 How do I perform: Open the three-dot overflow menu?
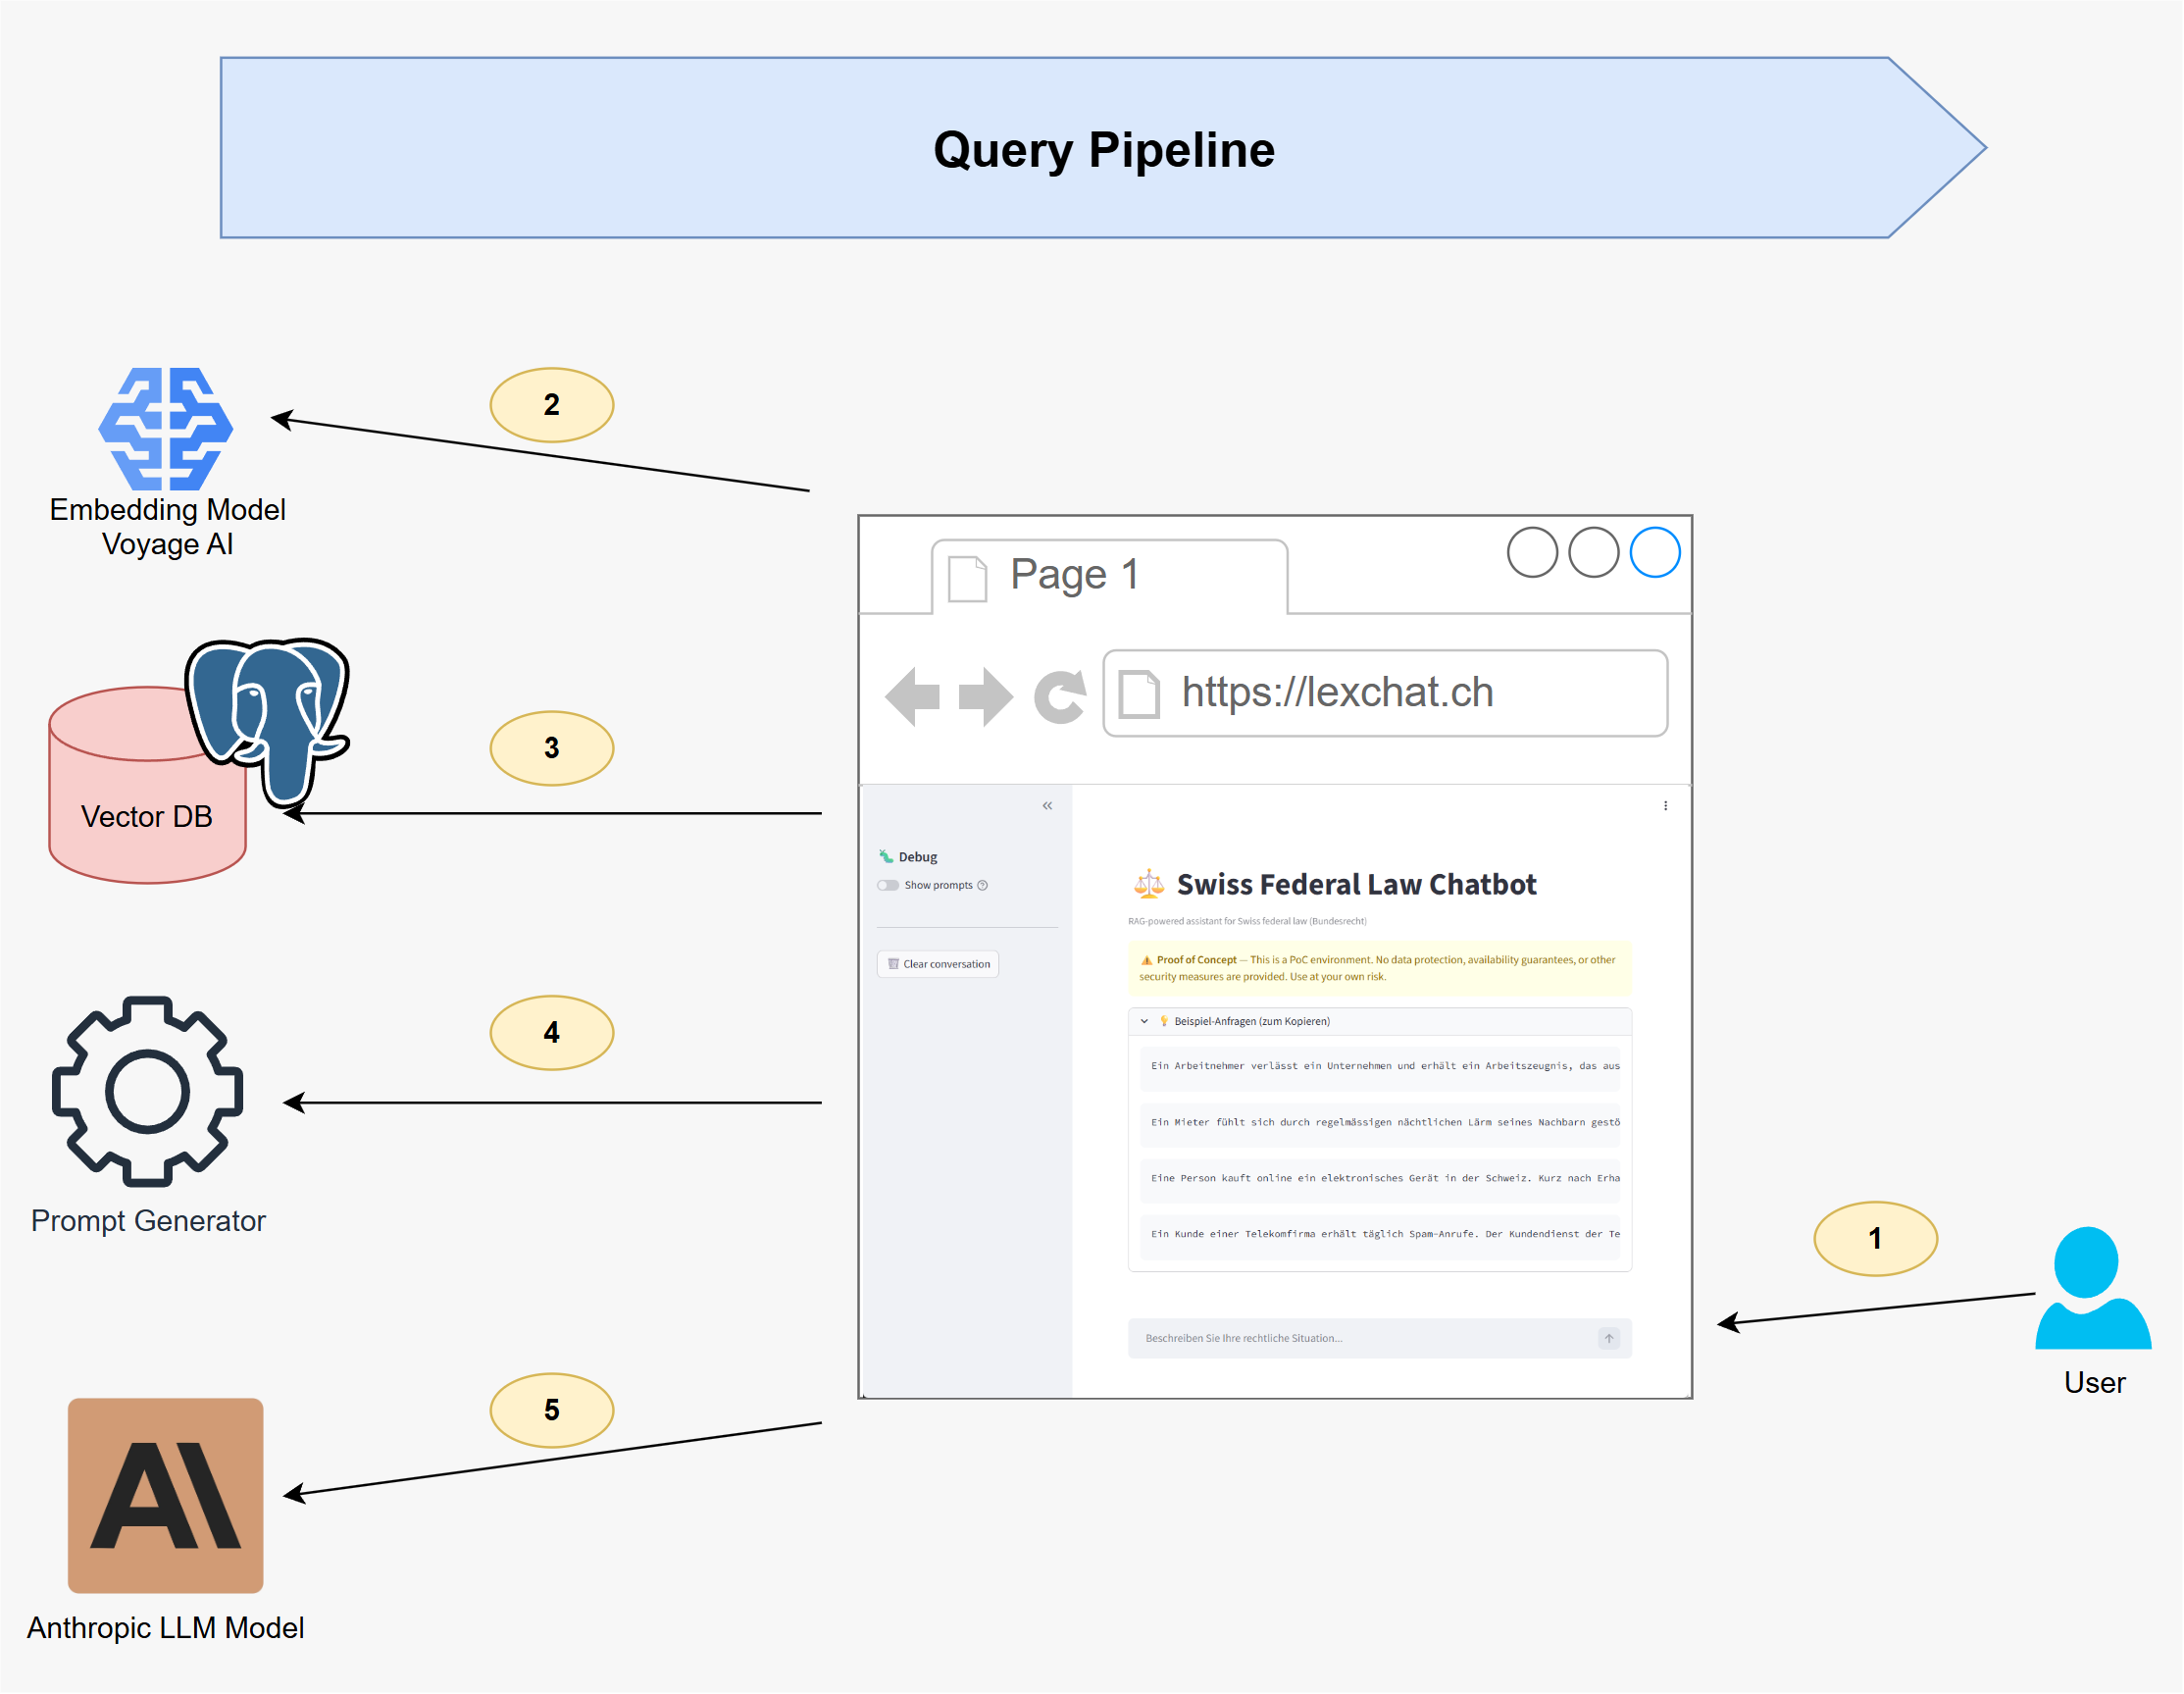1664,804
